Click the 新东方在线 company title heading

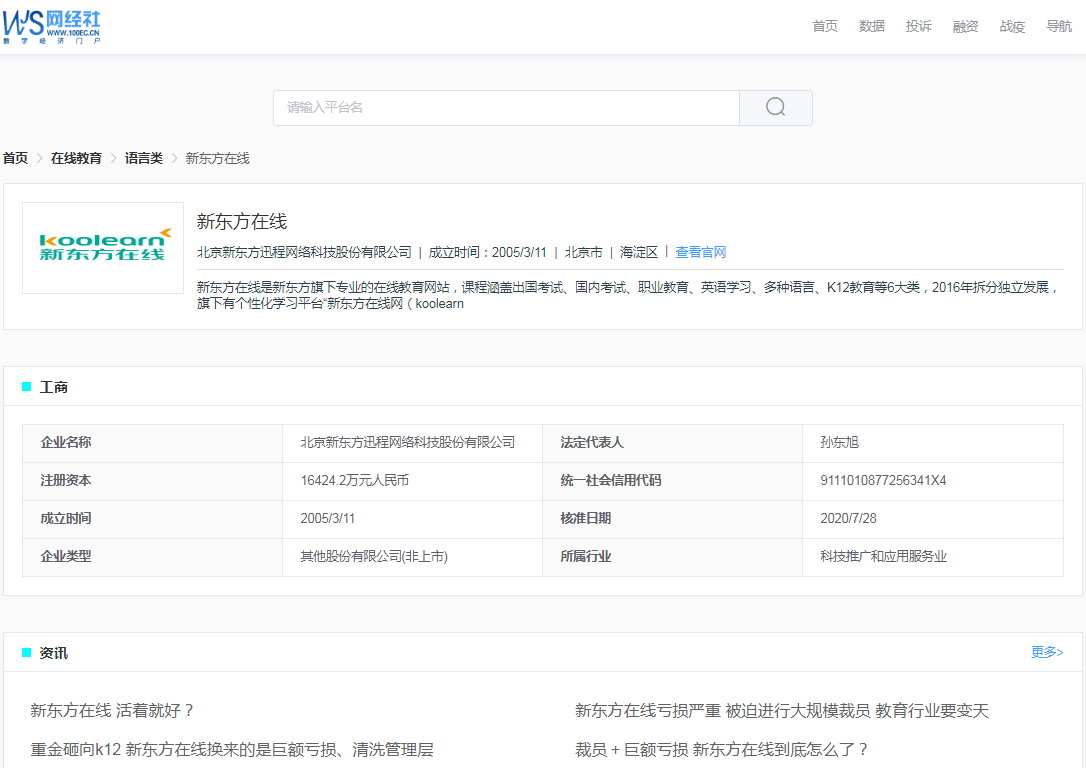pos(242,222)
